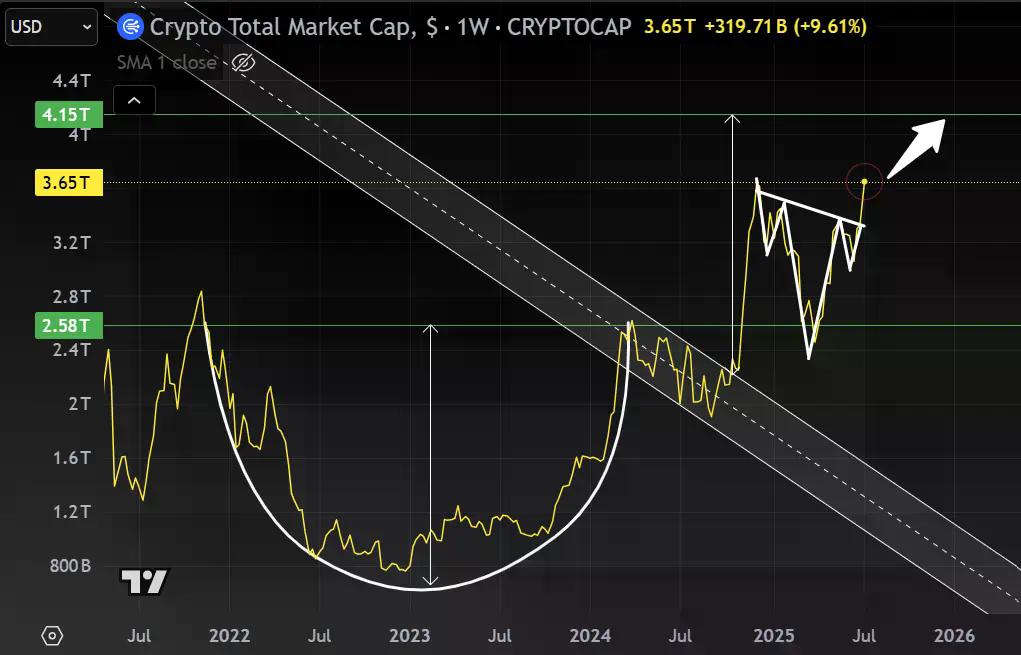The width and height of the screenshot is (1021, 655).
Task: Click the Crypto Total Market Cap symbol logo
Action: (130, 27)
